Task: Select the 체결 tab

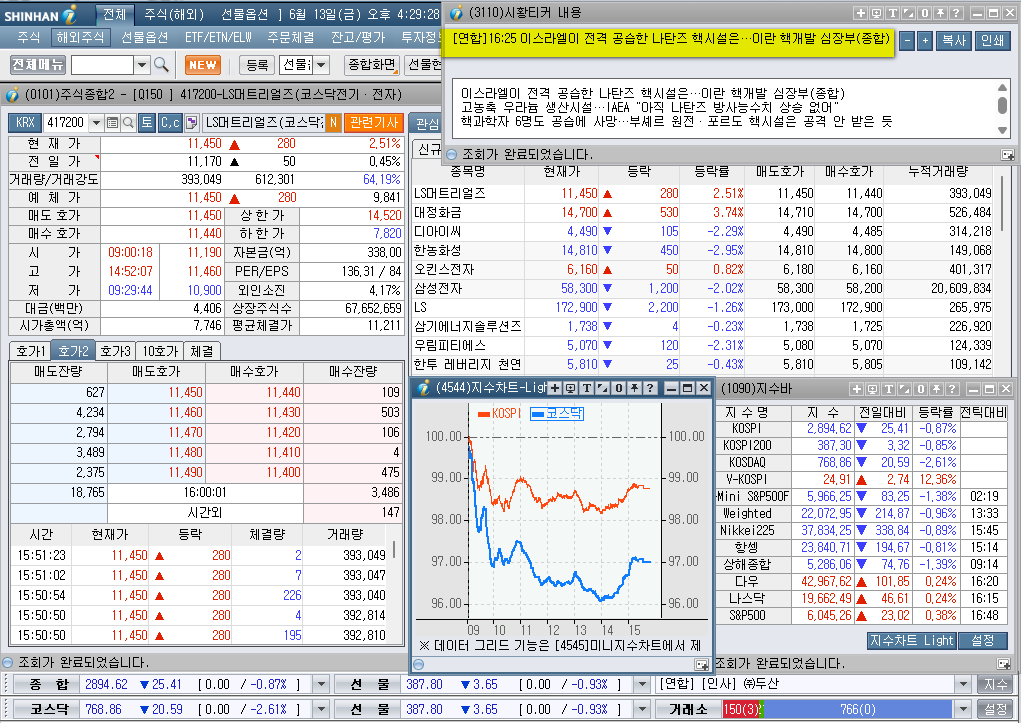Action: click(x=202, y=351)
